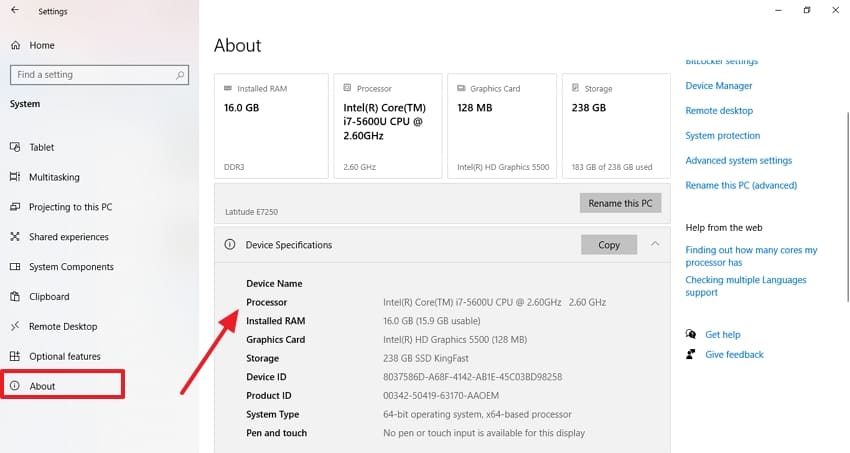850x453 pixels.
Task: Click the 238 GB SSD KingFast value
Action: (426, 358)
